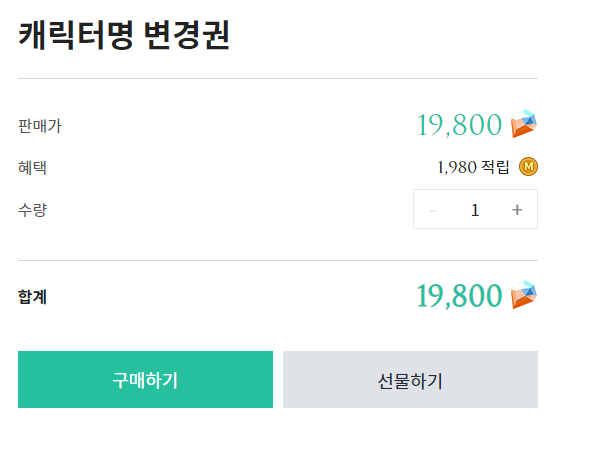The width and height of the screenshot is (601, 458).
Task: Click the diamond icon next to 합계 total
Action: (524, 295)
